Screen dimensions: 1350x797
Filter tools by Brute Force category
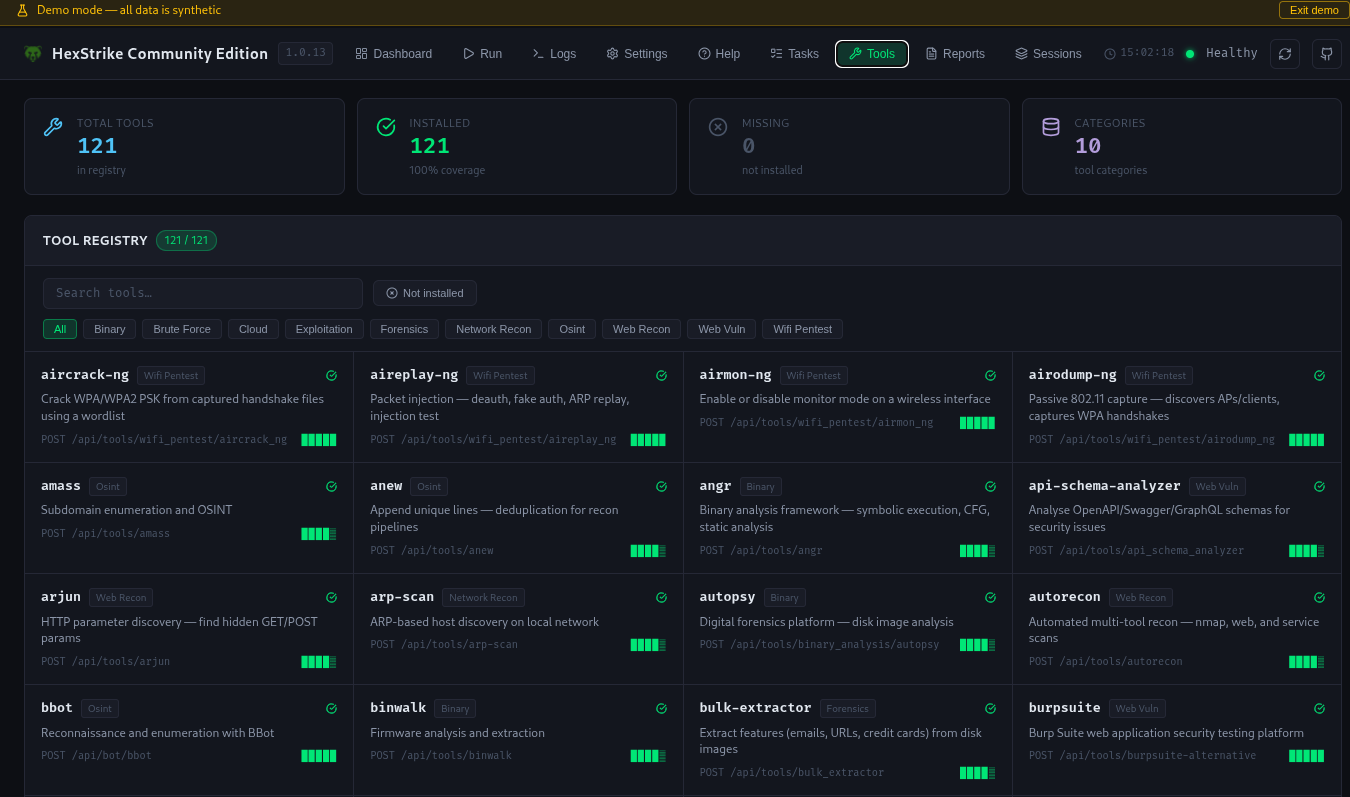(182, 329)
